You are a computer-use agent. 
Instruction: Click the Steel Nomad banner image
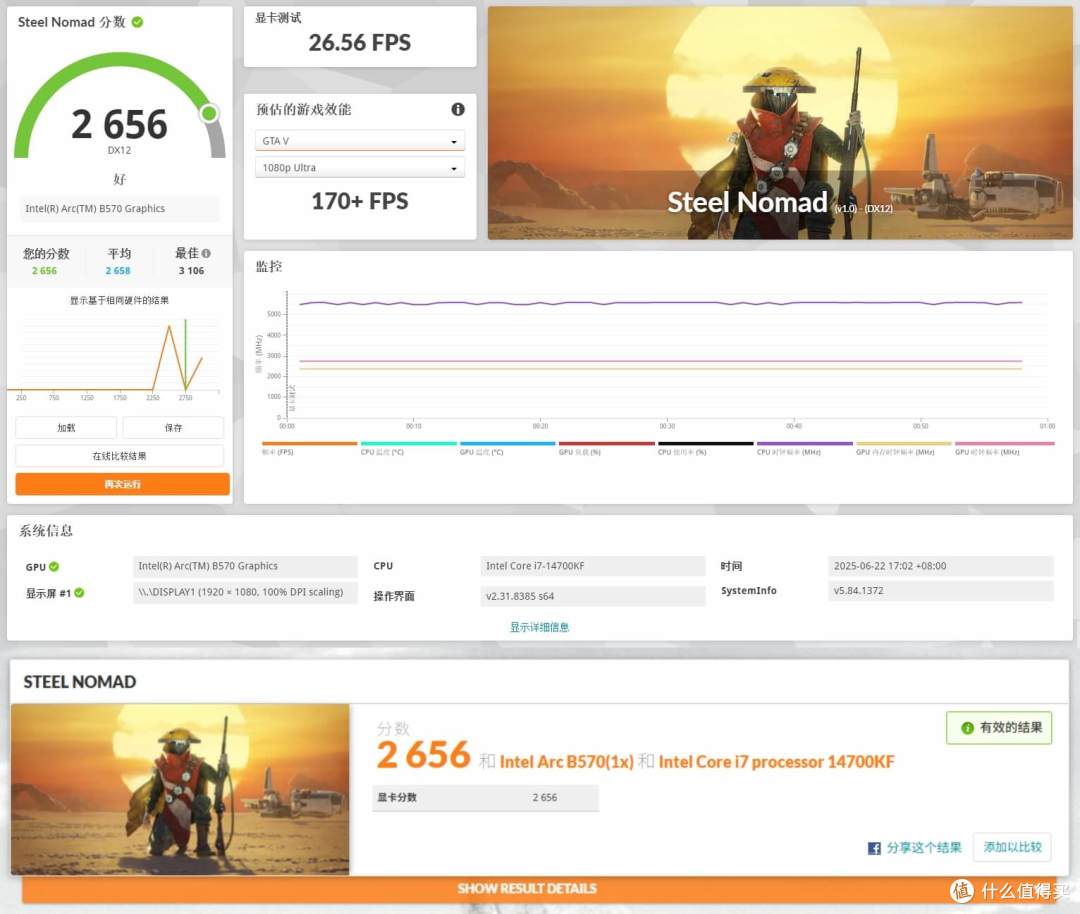780,123
